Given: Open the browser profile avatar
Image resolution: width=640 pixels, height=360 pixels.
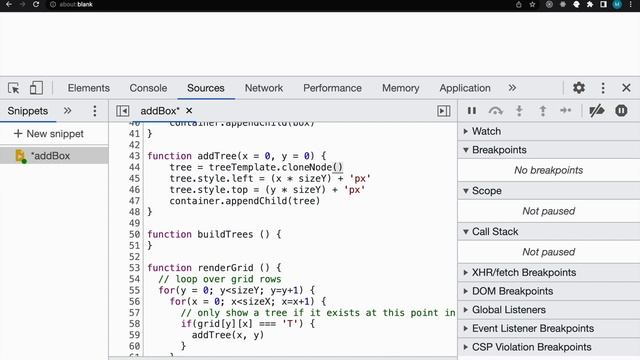Looking at the screenshot, I should [617, 4].
